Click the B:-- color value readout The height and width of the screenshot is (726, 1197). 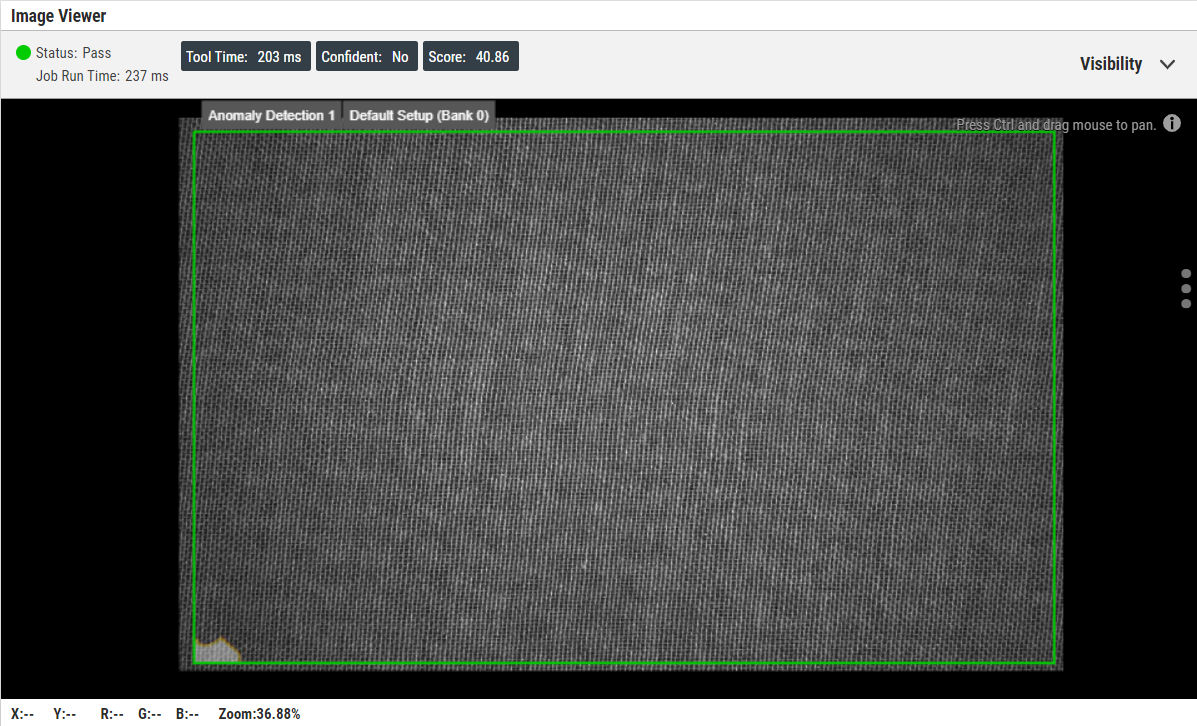pos(187,714)
